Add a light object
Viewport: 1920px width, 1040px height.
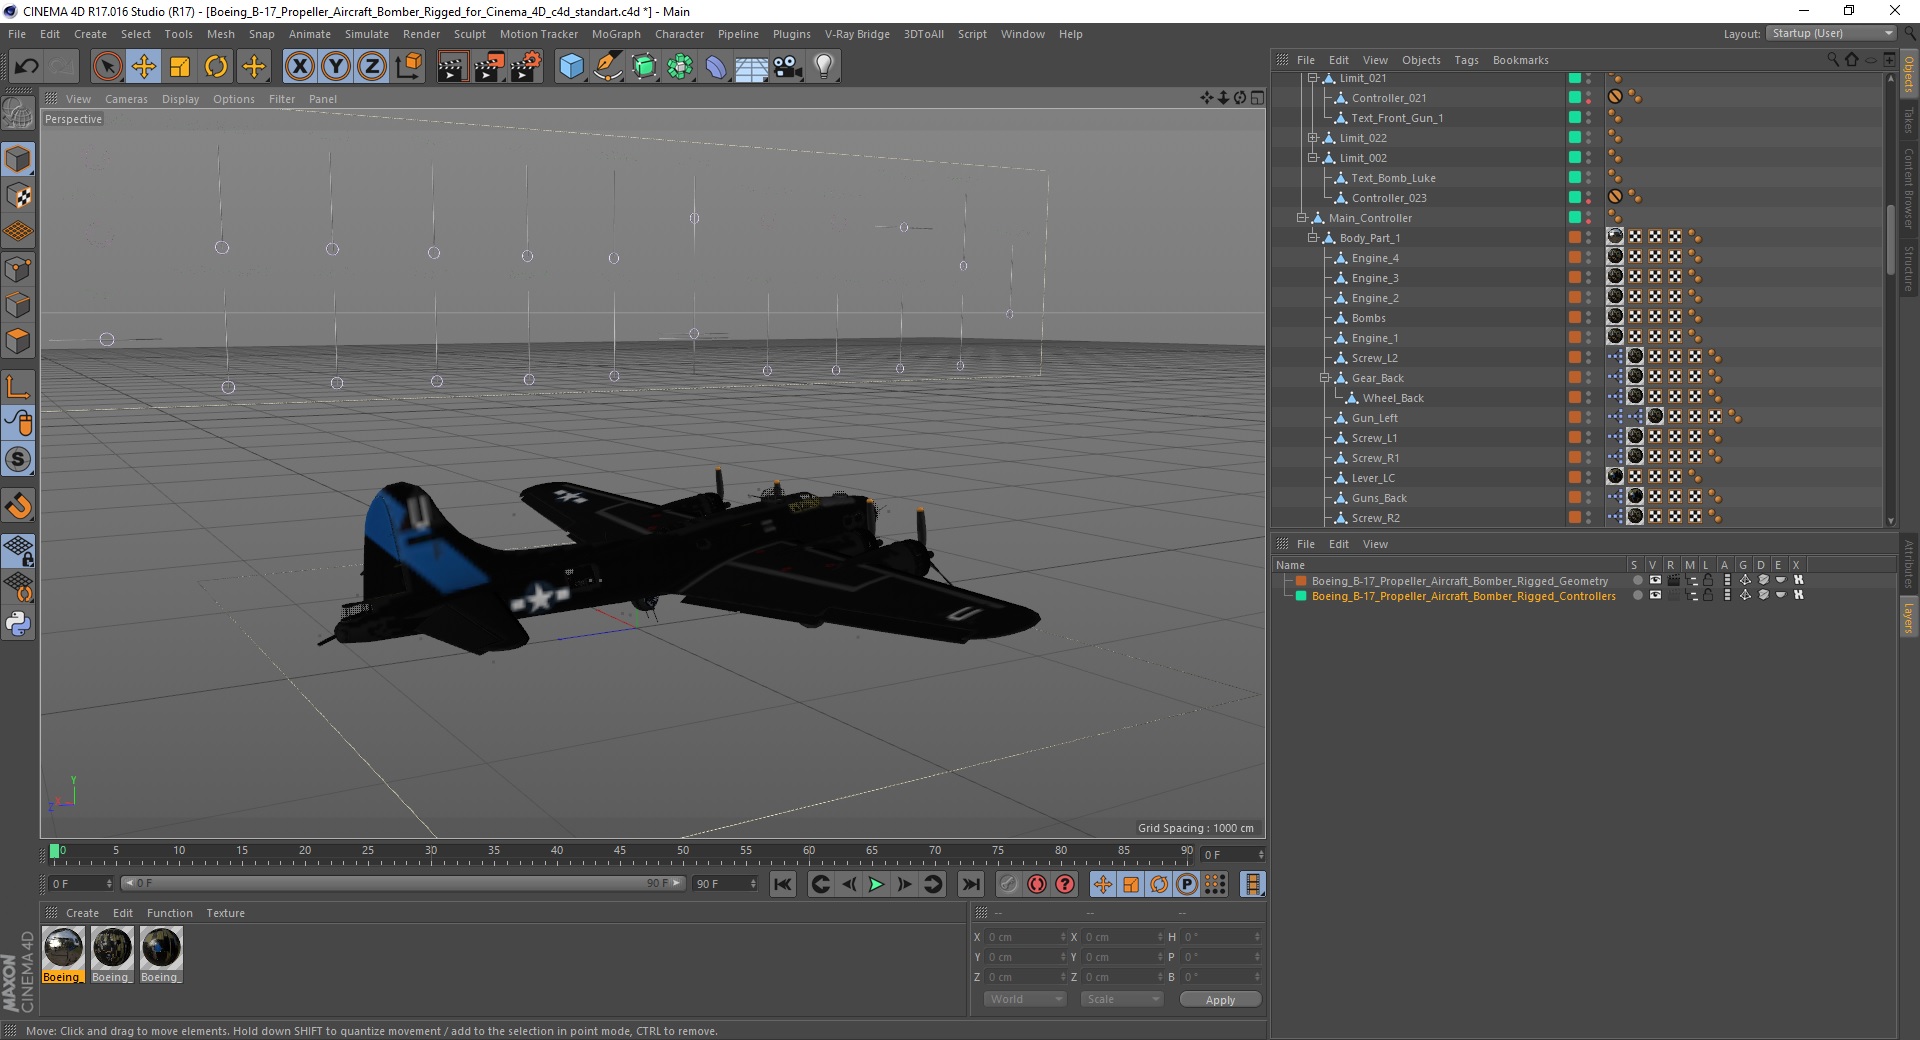pos(824,67)
